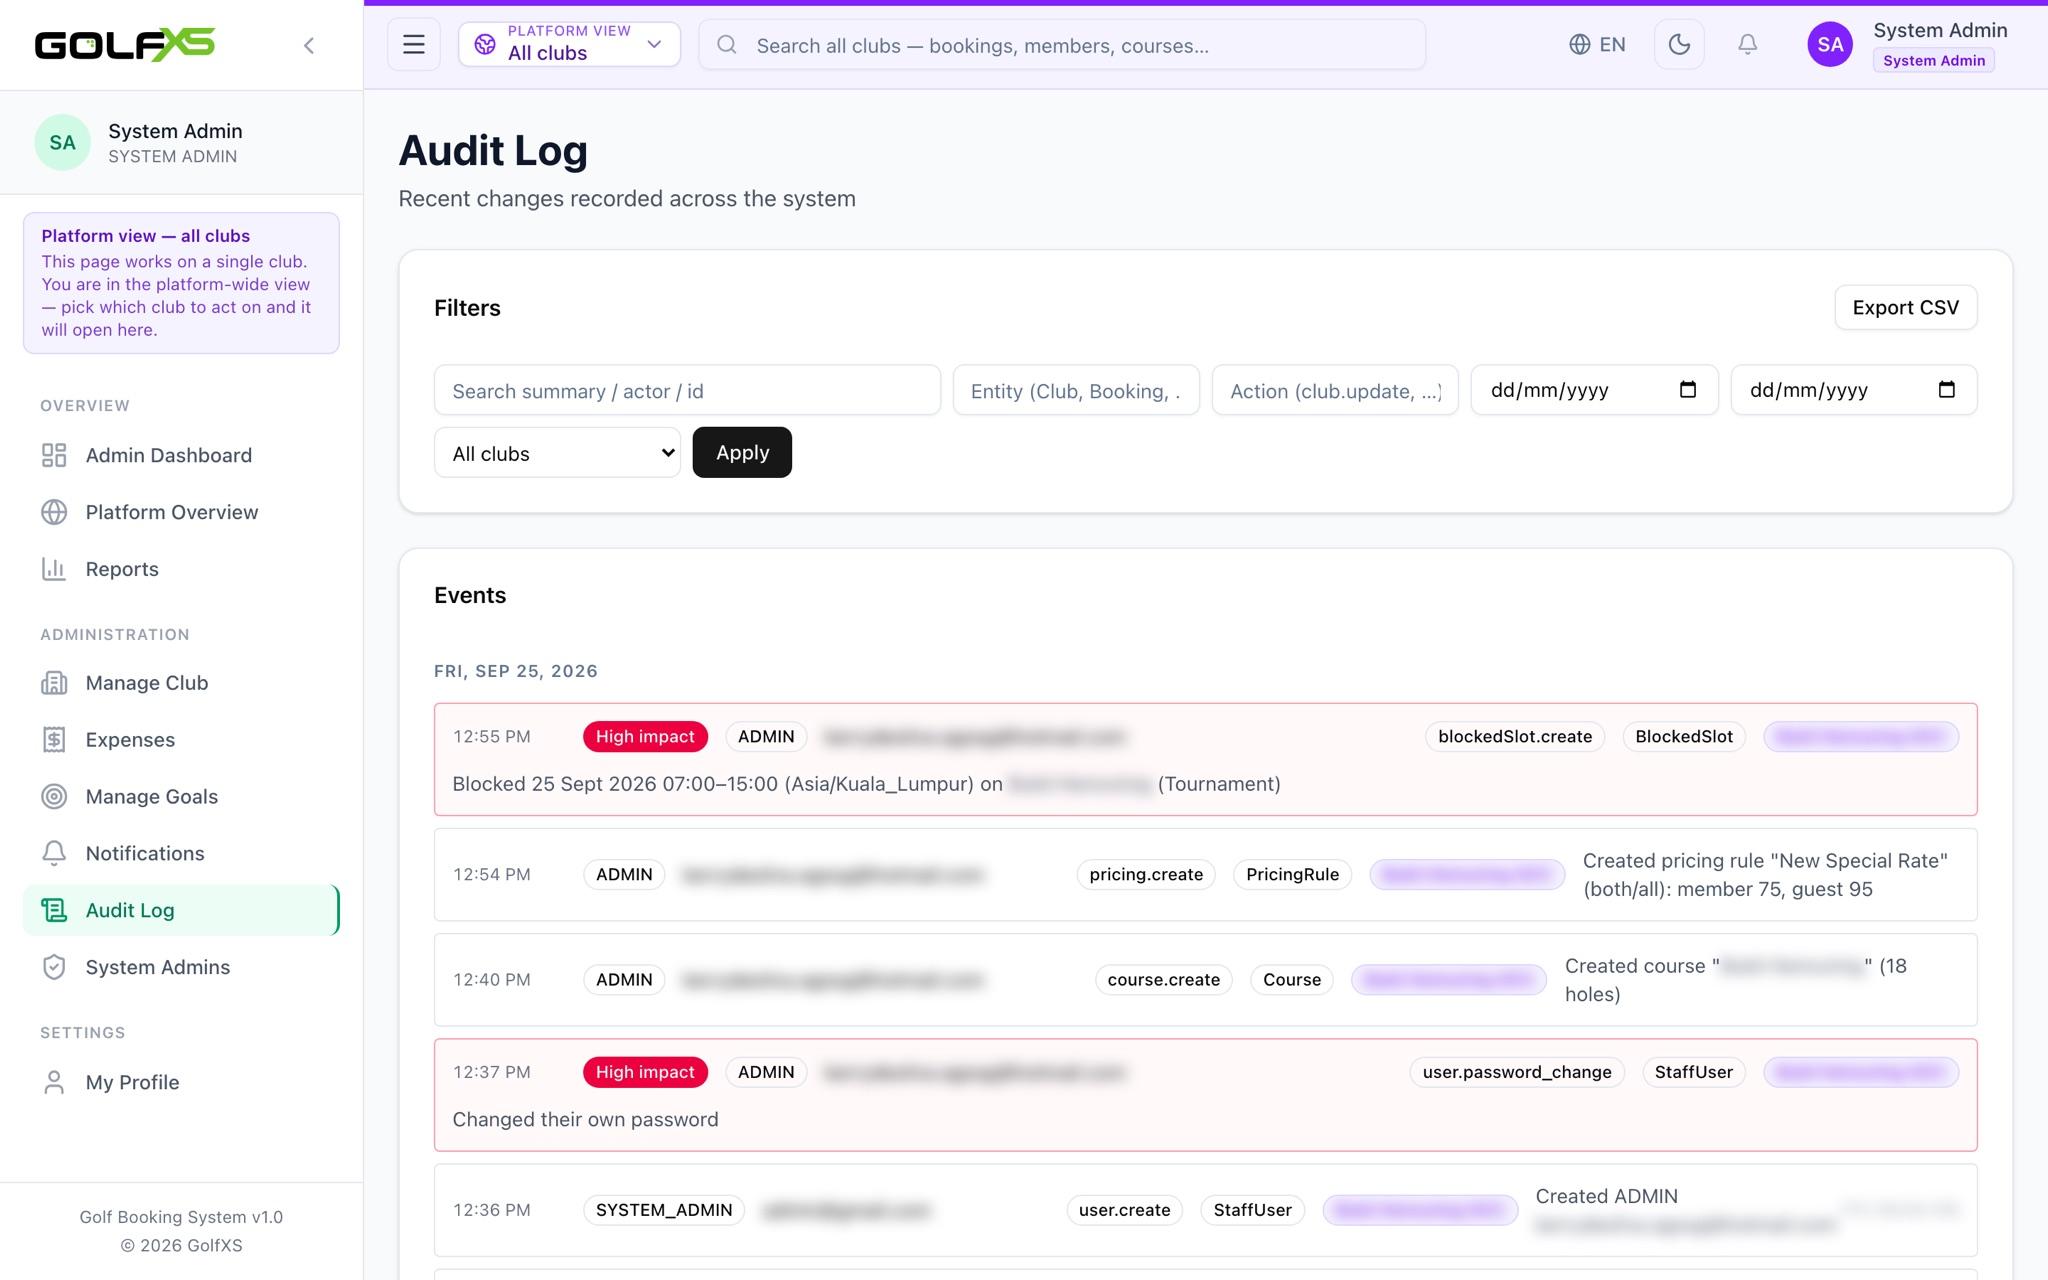Click the Expenses receipt icon
Screen dimensions: 2048x1280
click(x=54, y=740)
